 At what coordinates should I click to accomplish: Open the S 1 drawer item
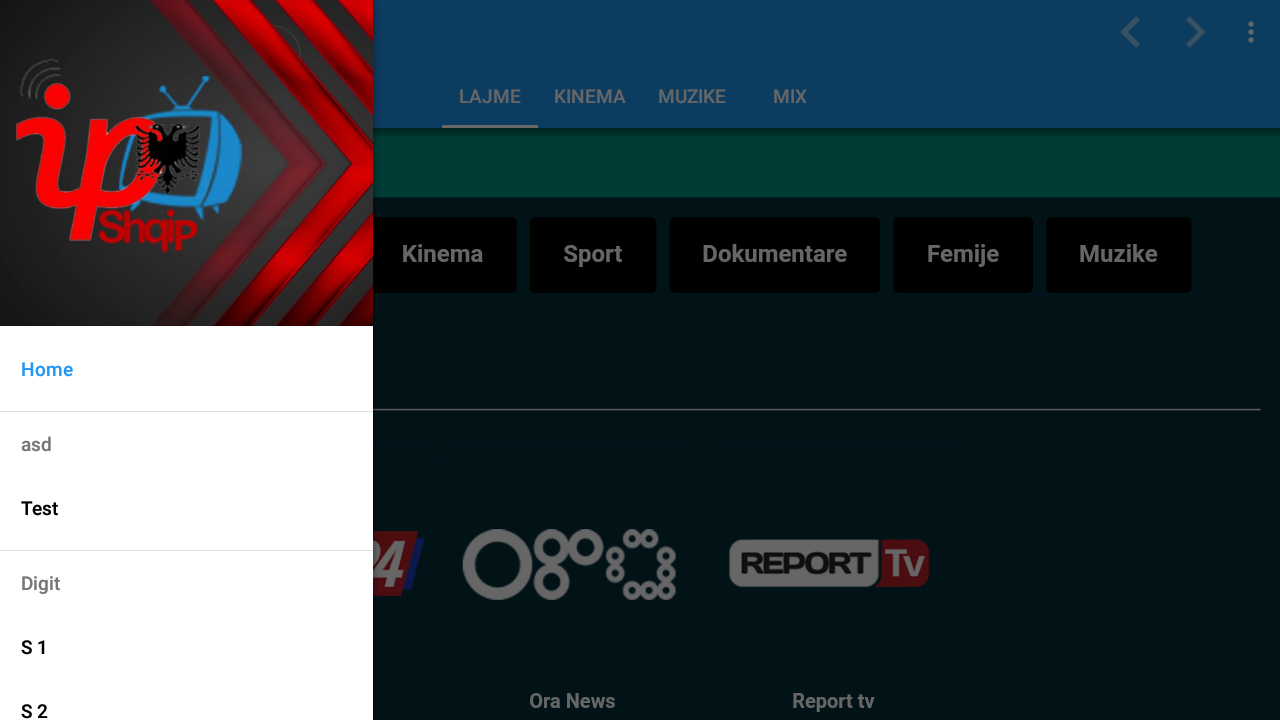pos(186,647)
